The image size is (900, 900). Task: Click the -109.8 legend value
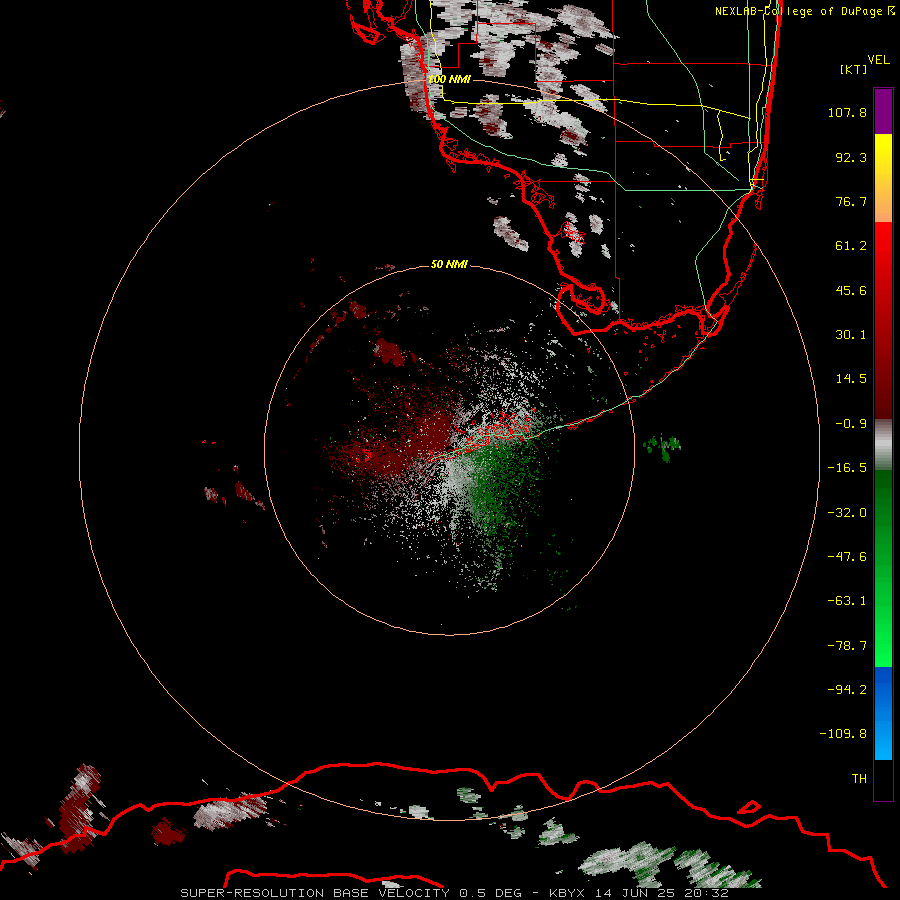coord(843,734)
